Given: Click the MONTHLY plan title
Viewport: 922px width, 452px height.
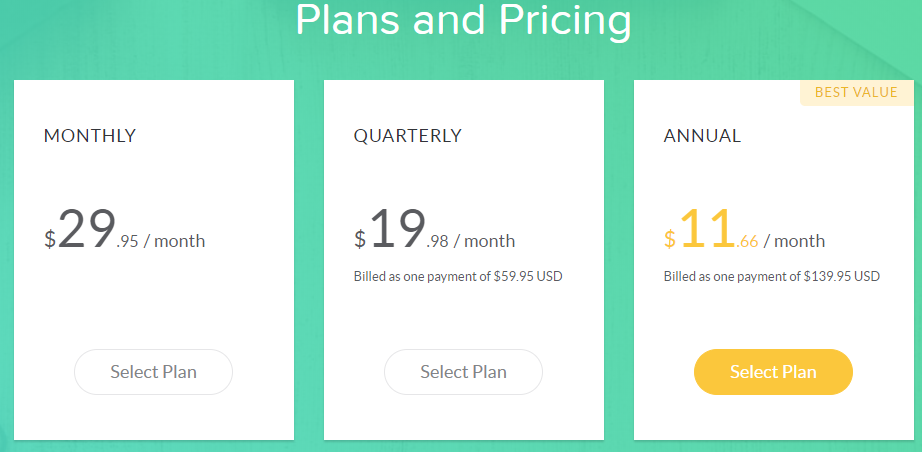Looking at the screenshot, I should pyautogui.click(x=90, y=136).
